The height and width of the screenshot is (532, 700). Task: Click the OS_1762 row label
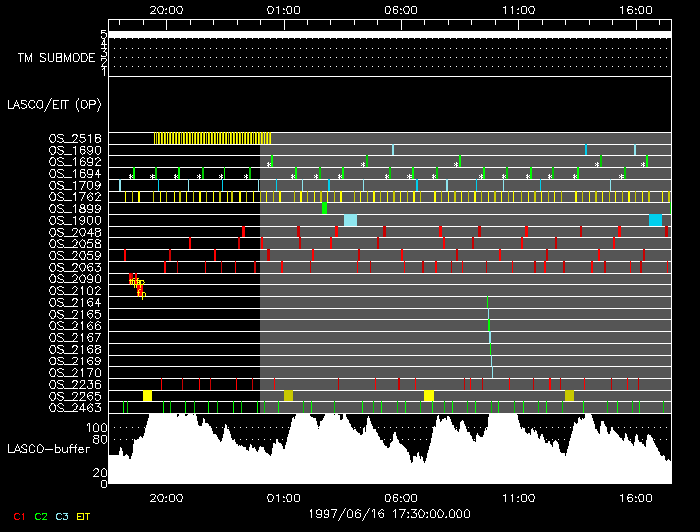click(x=74, y=197)
